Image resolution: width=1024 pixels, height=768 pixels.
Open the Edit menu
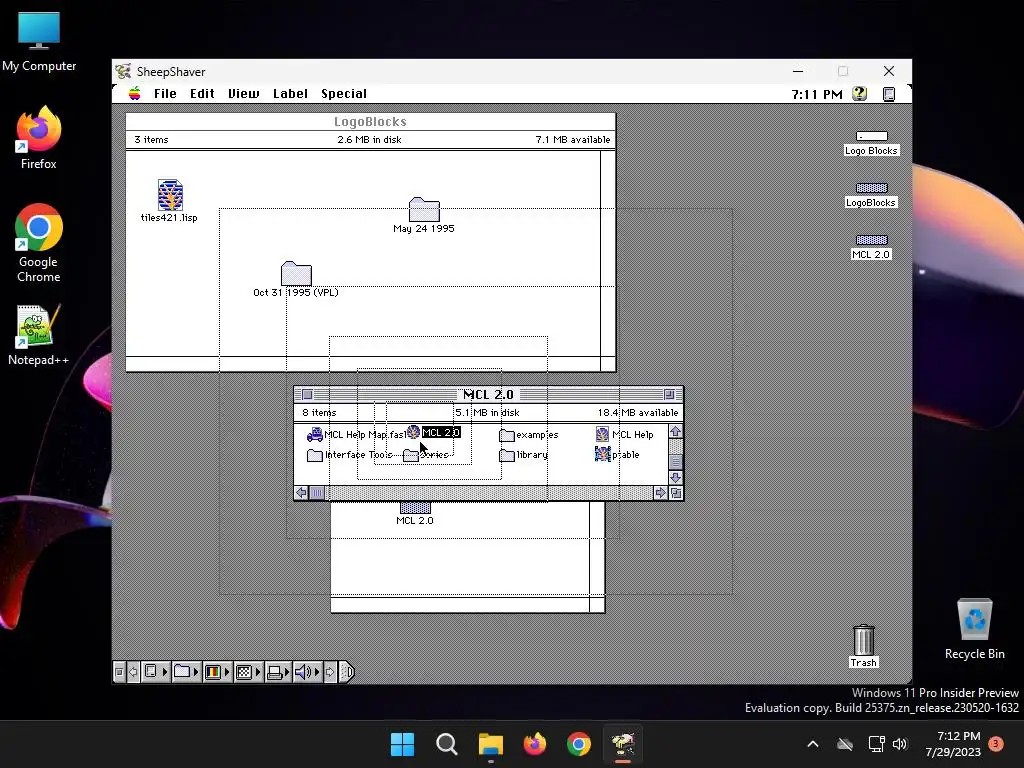[x=202, y=93]
